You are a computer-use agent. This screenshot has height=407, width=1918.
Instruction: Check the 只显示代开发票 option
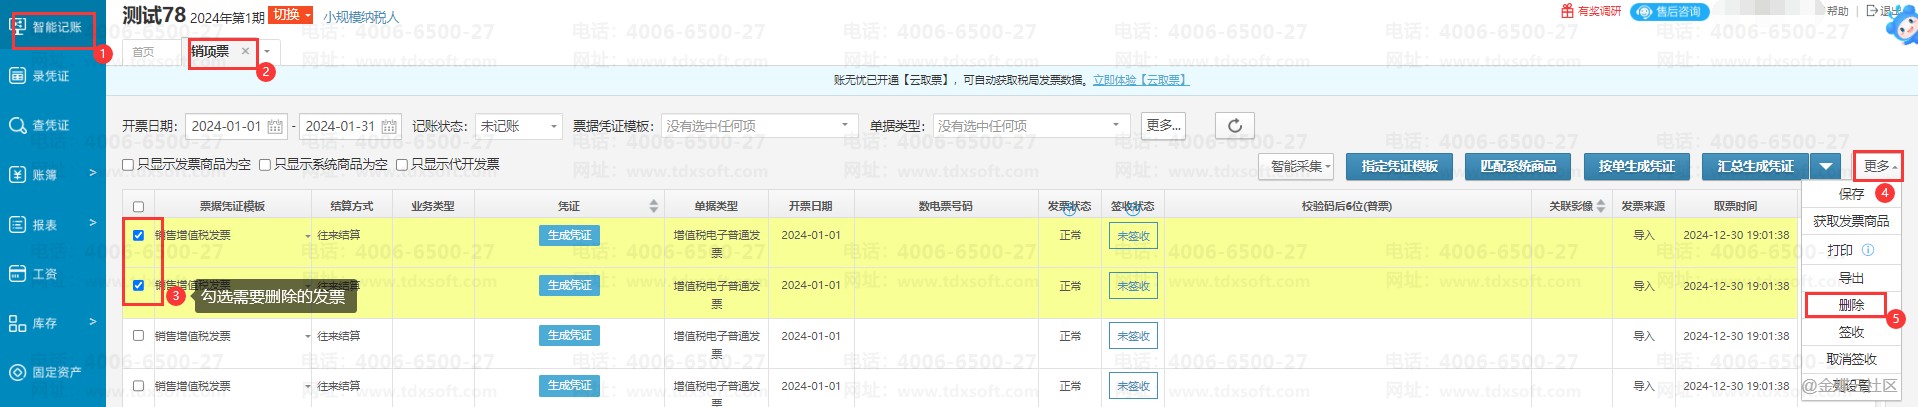point(402,165)
